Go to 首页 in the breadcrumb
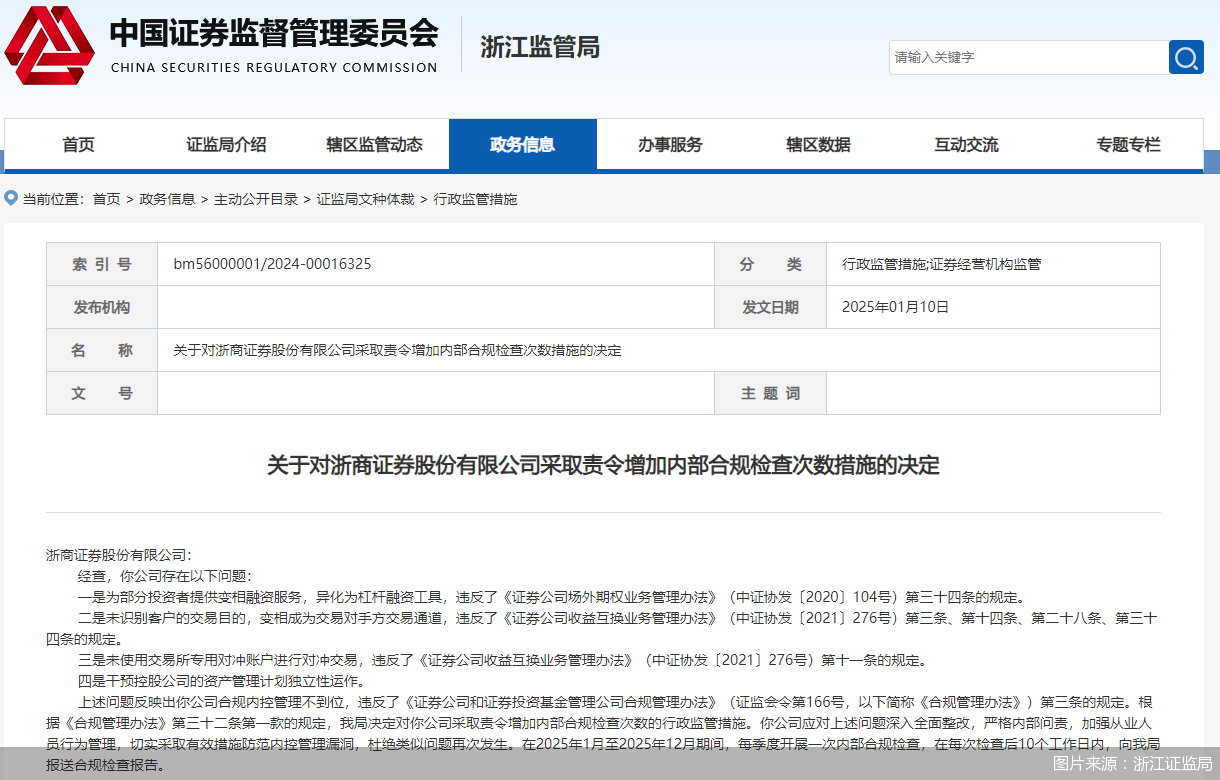This screenshot has height=780, width=1220. (x=107, y=199)
